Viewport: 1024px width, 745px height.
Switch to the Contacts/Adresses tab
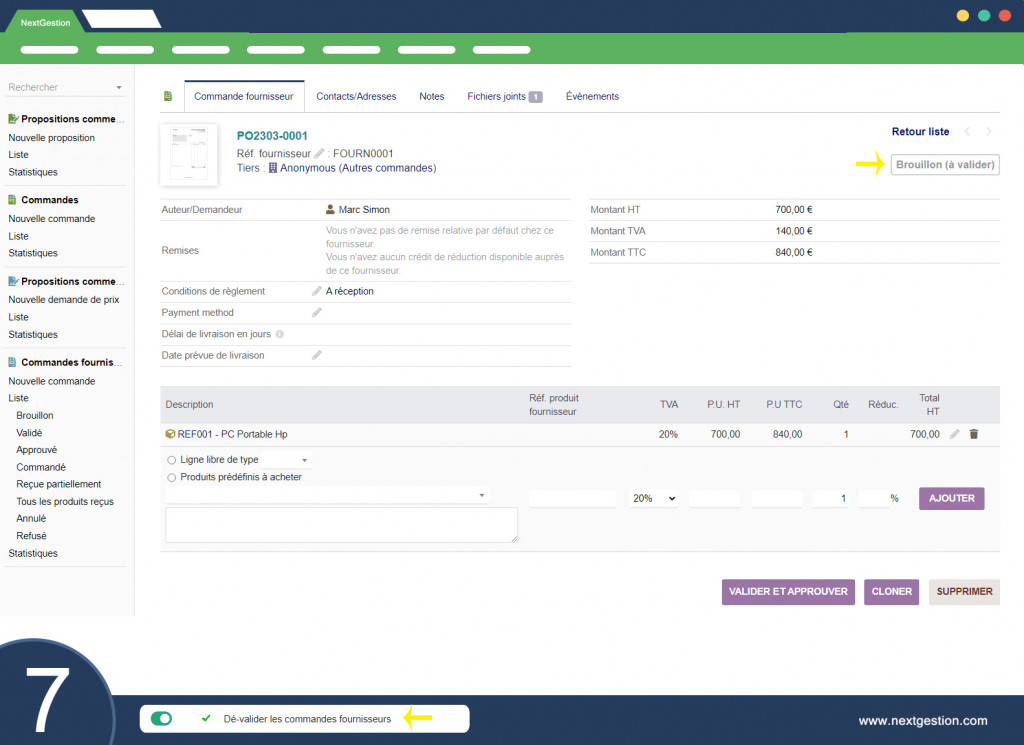[x=356, y=96]
